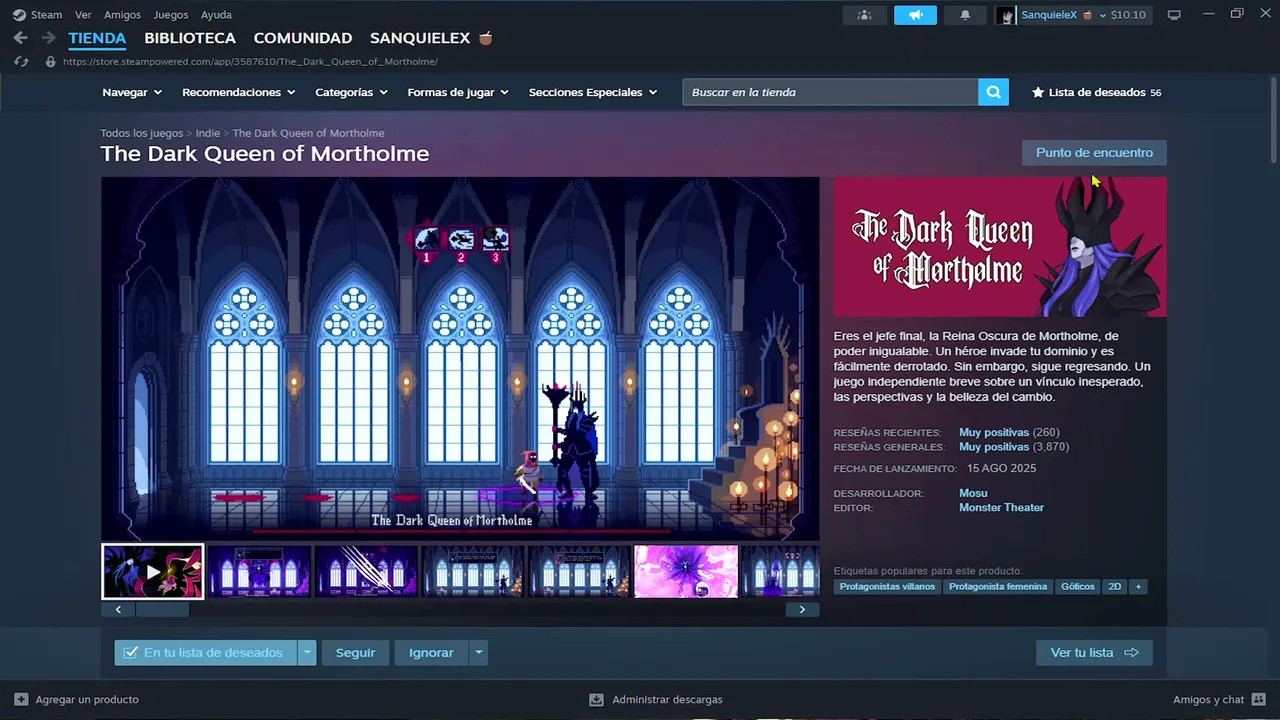Open the Recomendaciones dropdown menu
The height and width of the screenshot is (720, 1280).
click(x=239, y=92)
